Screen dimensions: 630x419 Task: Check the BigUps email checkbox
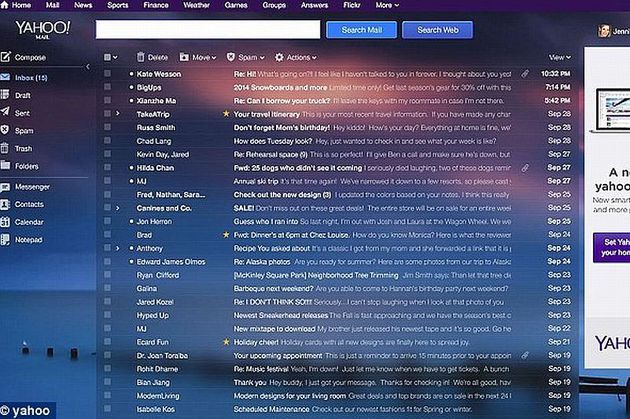click(107, 87)
